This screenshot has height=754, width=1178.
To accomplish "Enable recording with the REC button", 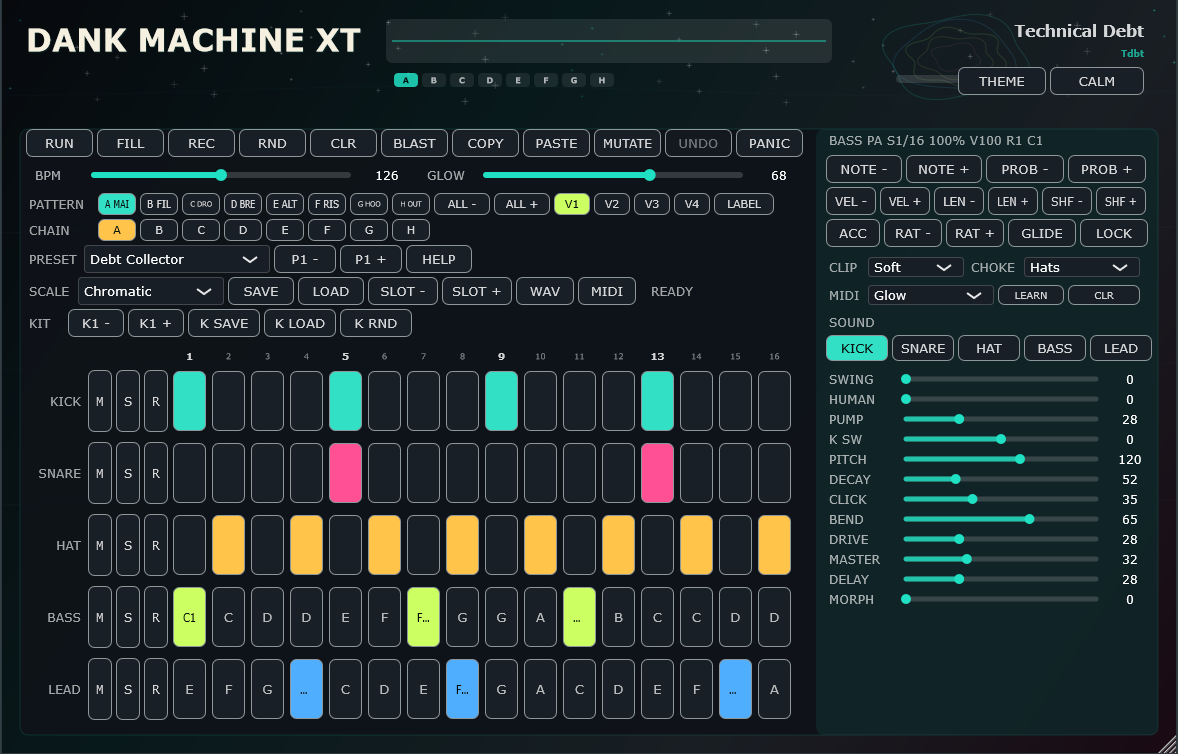I will (x=201, y=143).
